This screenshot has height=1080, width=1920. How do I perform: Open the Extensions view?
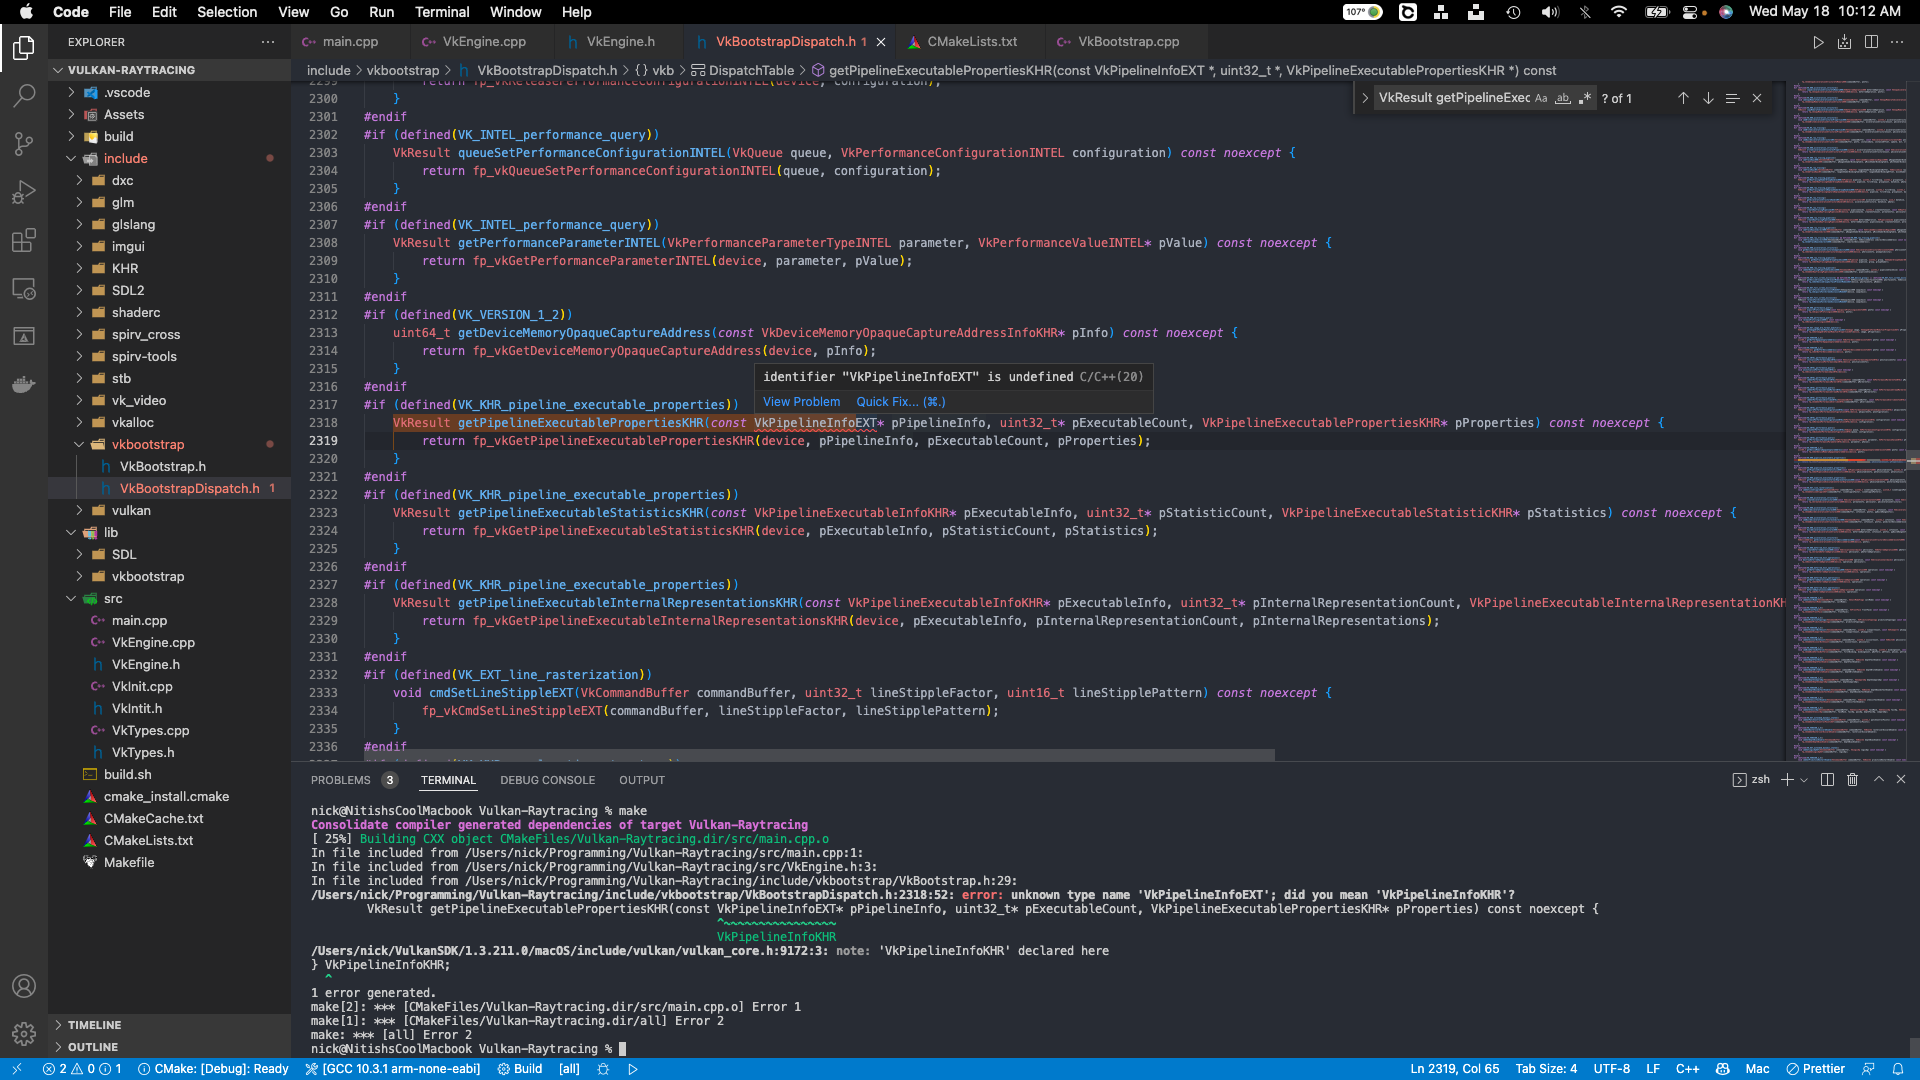[x=24, y=240]
